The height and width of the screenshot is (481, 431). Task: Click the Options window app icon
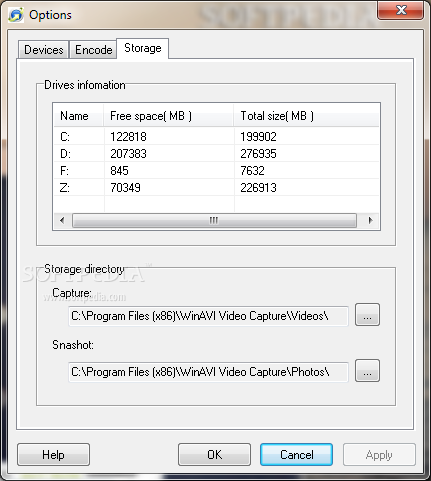click(x=16, y=15)
